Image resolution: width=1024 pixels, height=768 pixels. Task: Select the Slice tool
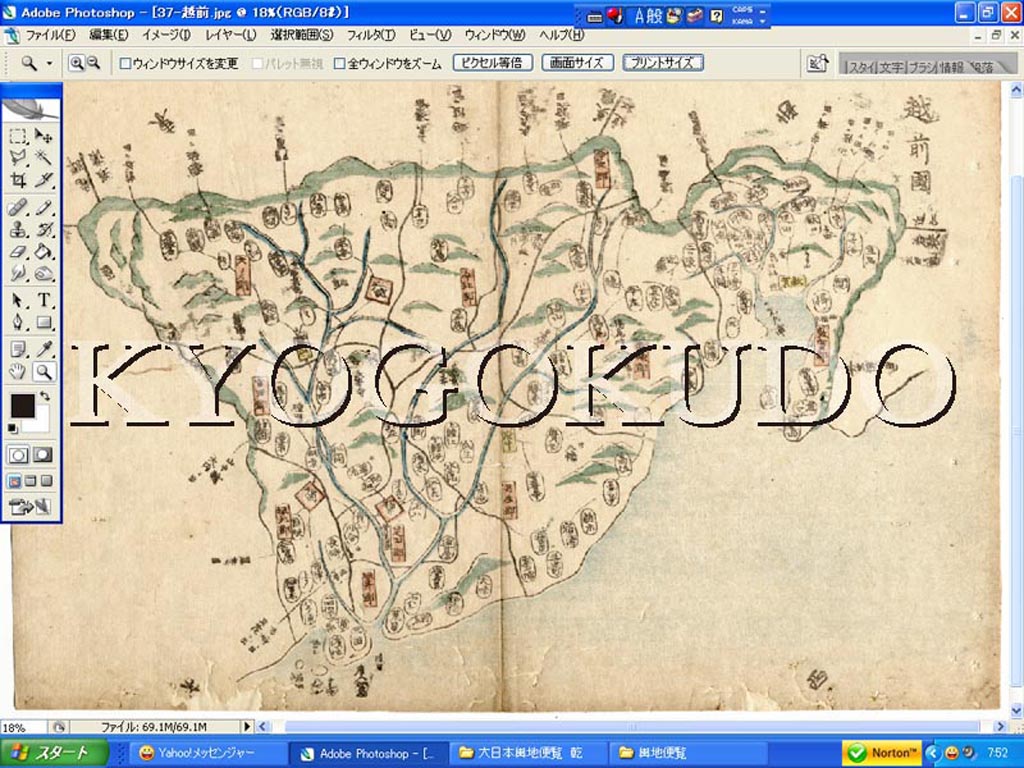click(x=43, y=179)
